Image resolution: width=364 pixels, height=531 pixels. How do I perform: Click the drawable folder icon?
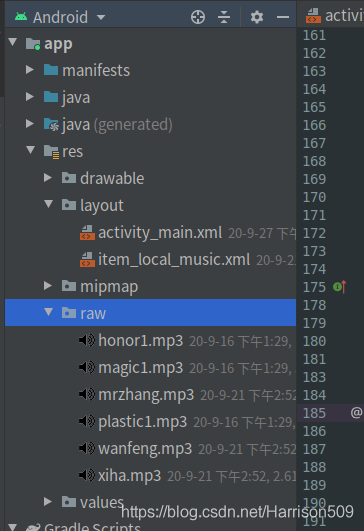tap(69, 178)
